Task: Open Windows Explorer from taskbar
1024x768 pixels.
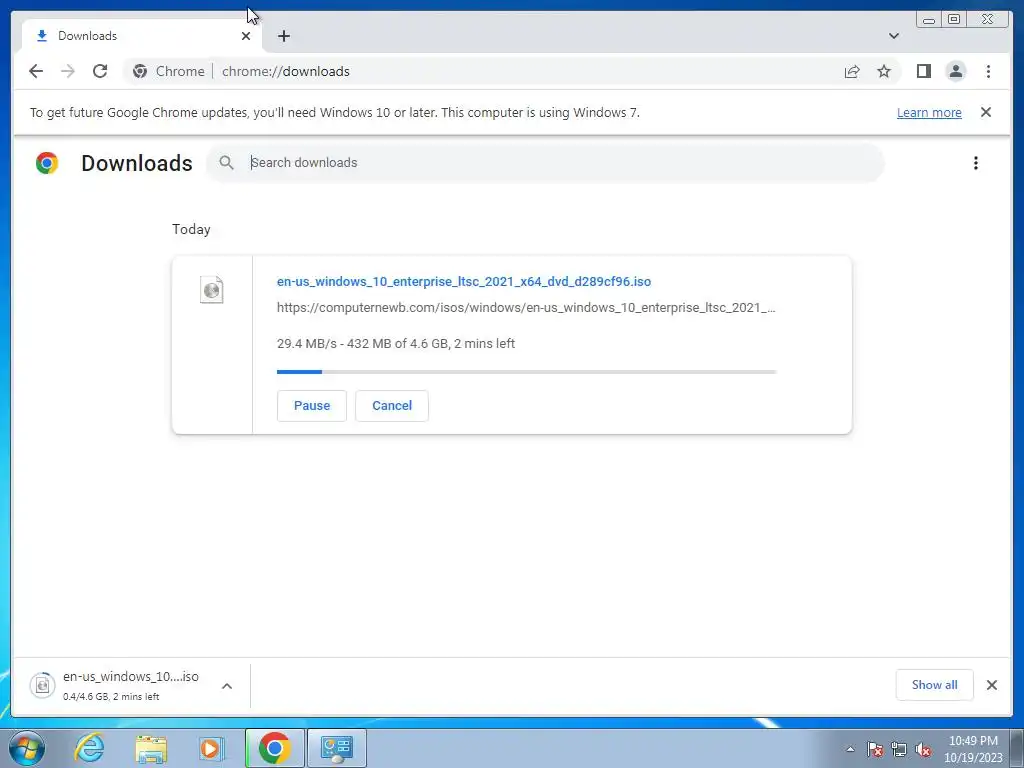Action: (151, 748)
